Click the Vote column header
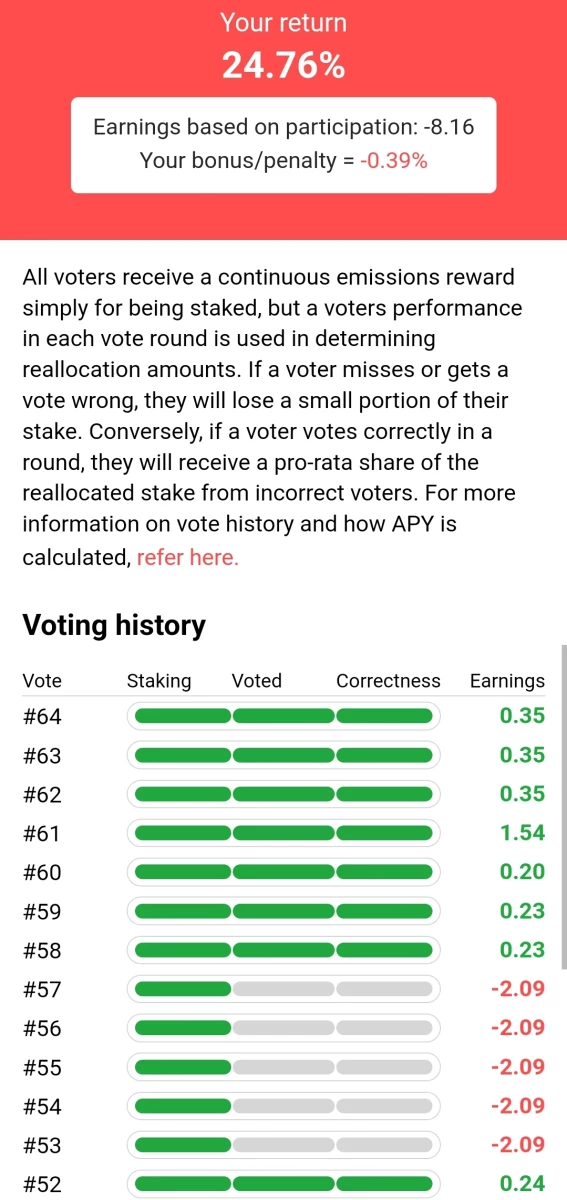This screenshot has height=1200, width=567. point(42,681)
